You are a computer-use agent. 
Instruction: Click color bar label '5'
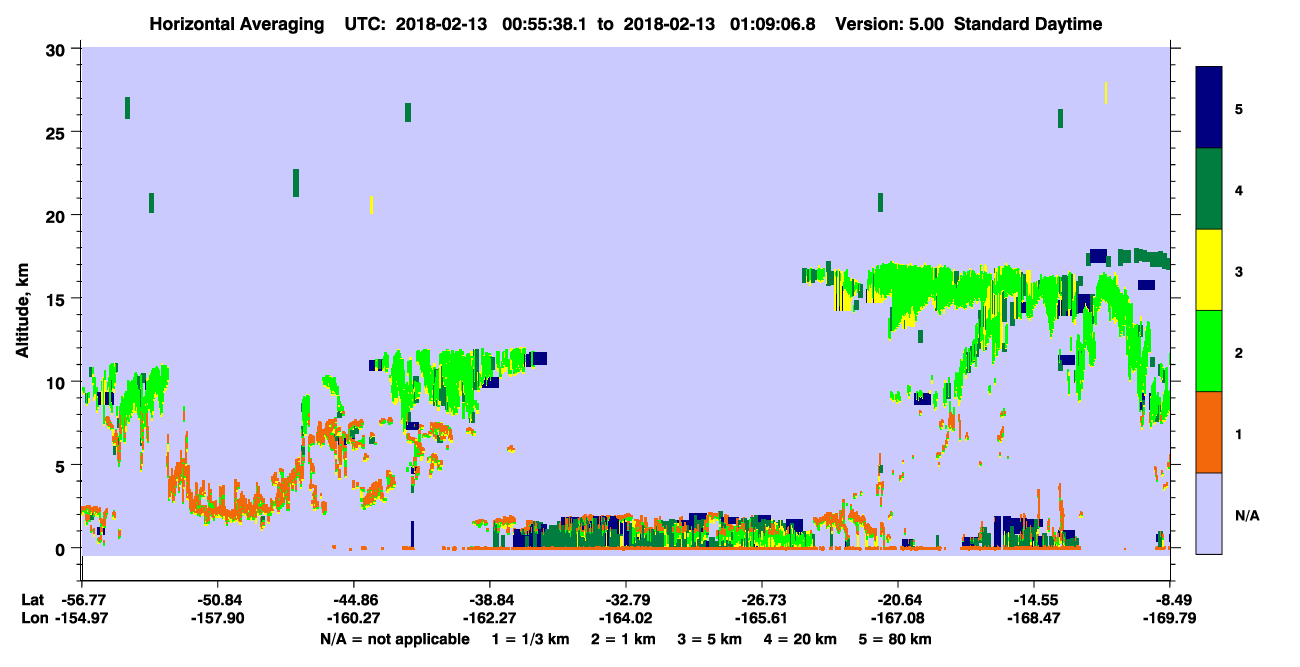click(1239, 108)
